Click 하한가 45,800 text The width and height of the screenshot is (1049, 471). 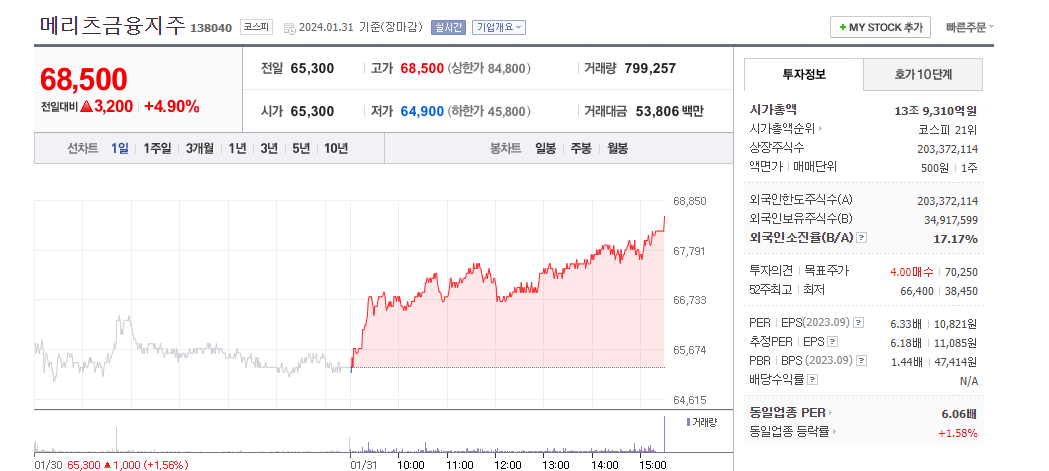pyautogui.click(x=490, y=111)
